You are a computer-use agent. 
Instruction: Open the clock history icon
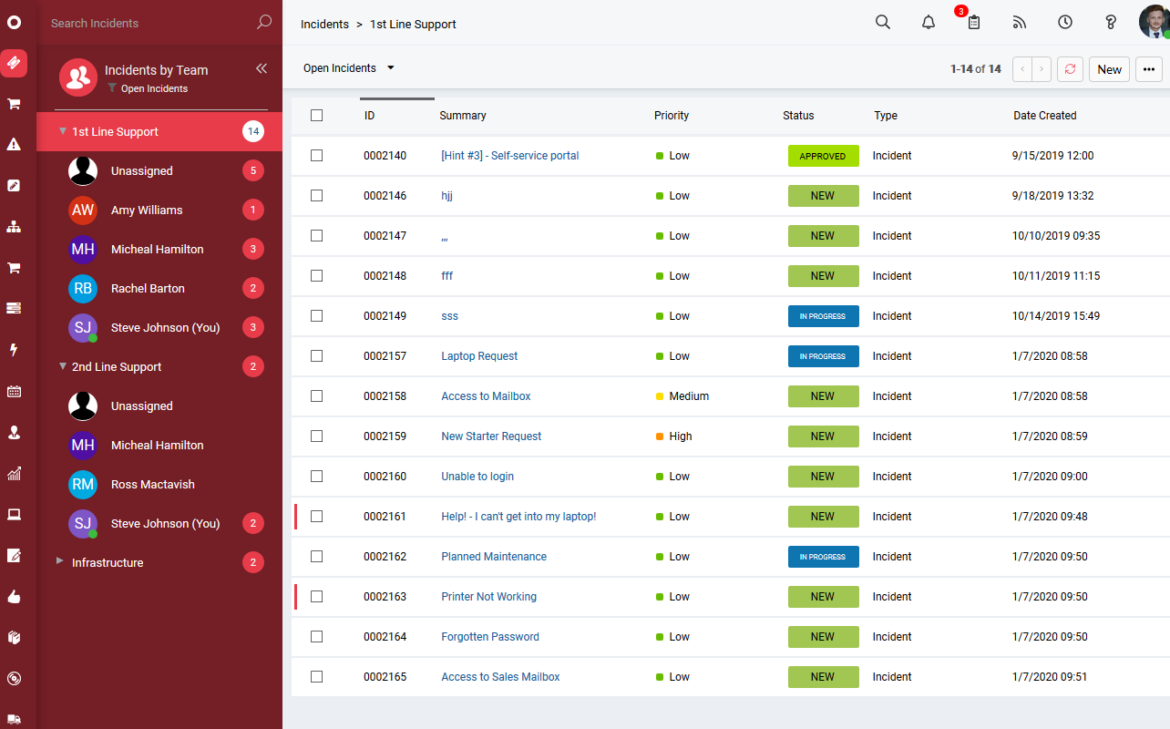click(1065, 23)
